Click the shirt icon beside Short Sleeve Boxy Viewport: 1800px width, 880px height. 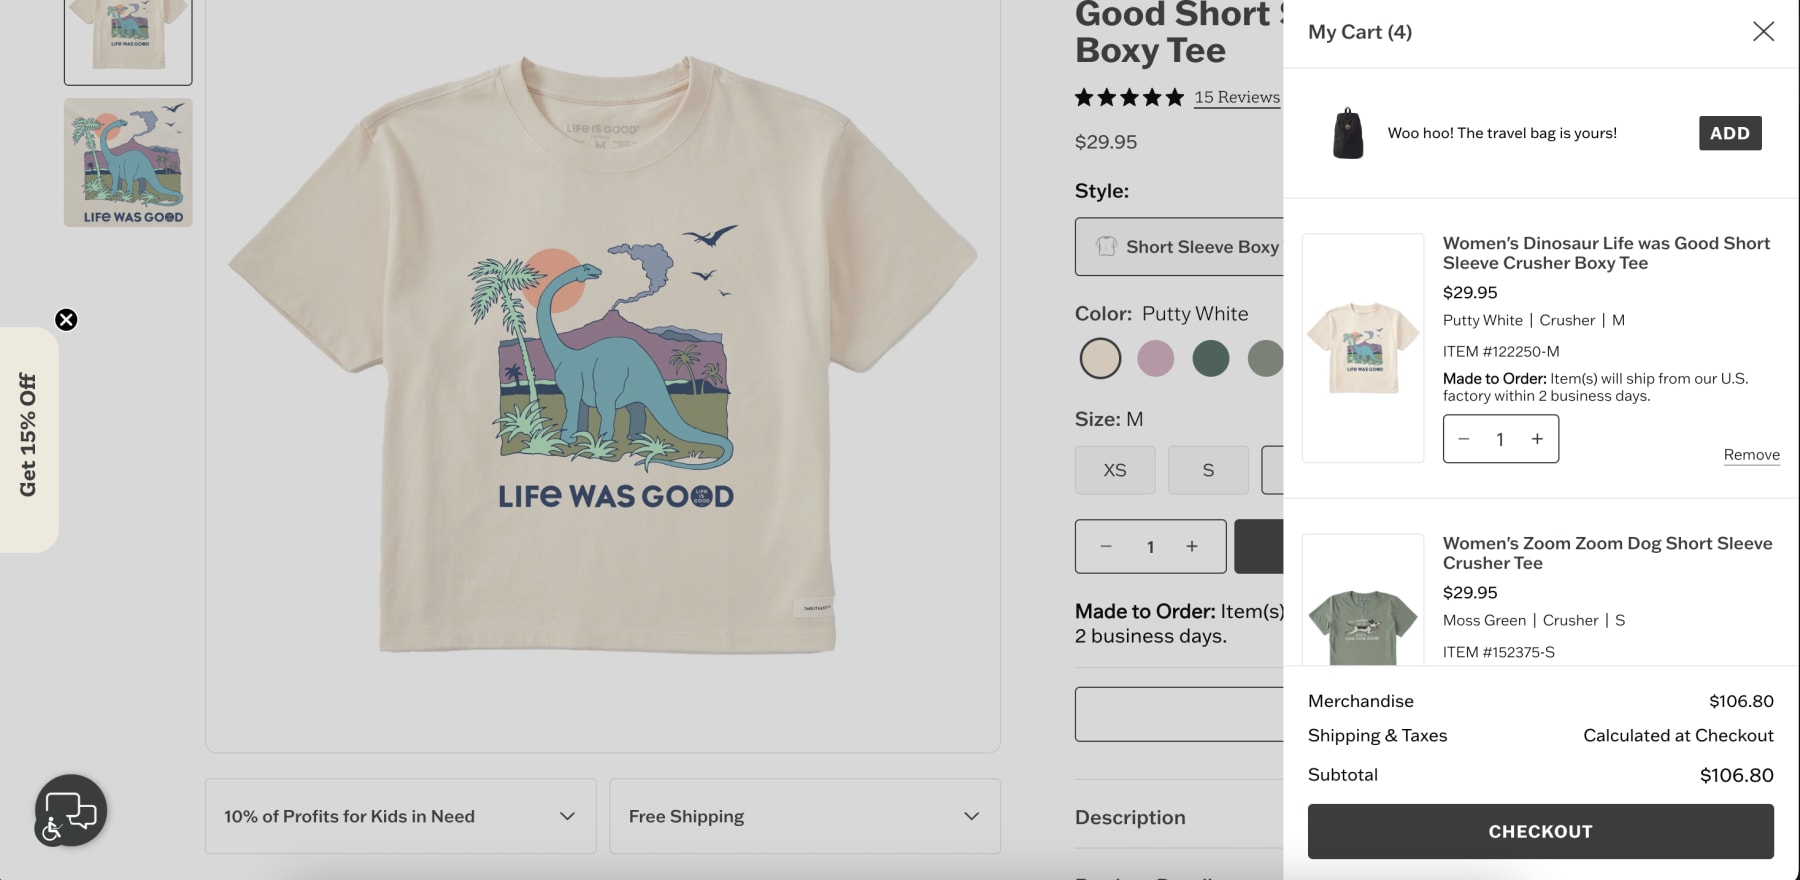pos(1104,247)
